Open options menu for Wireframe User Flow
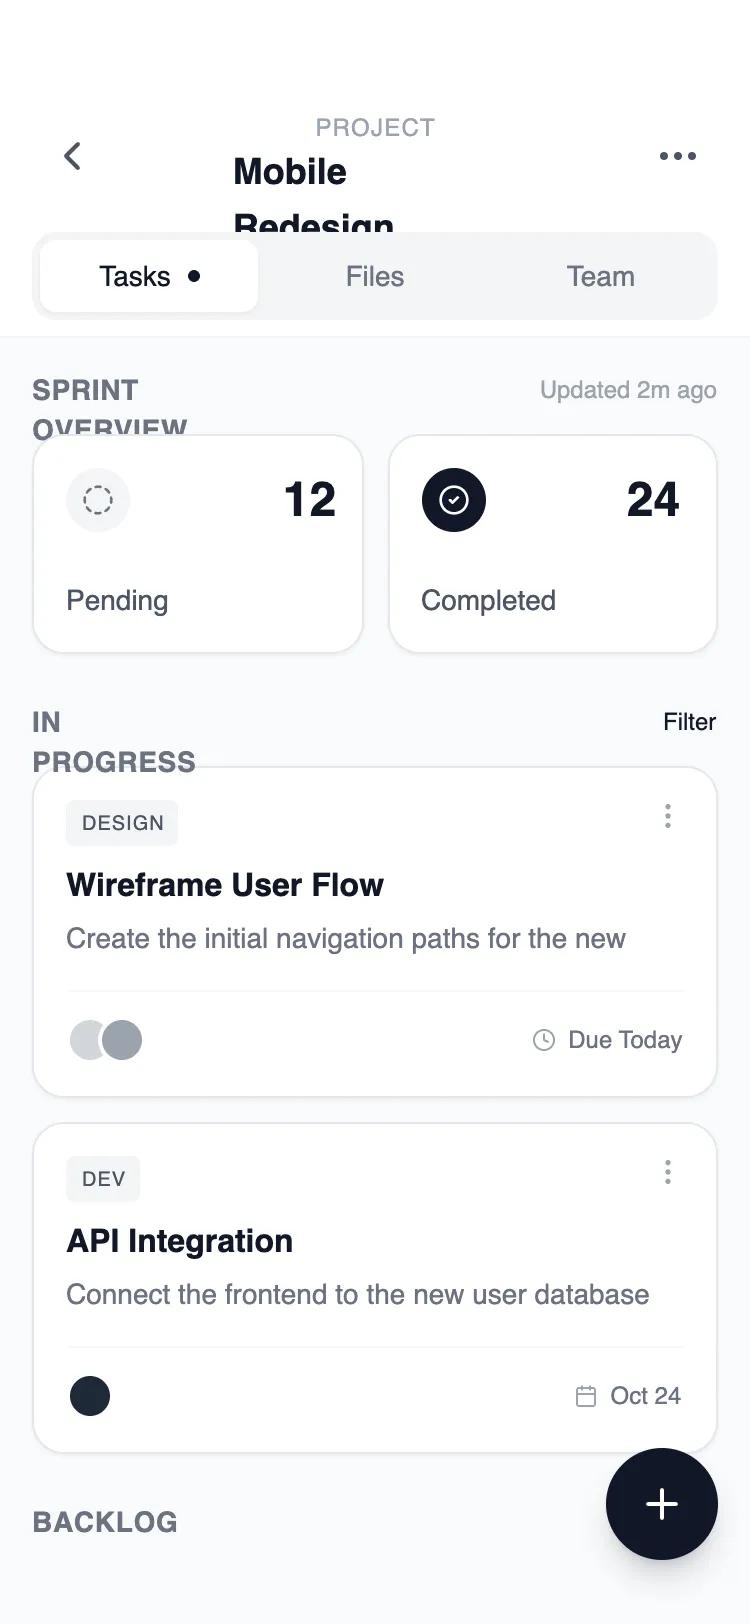750x1624 pixels. coord(668,816)
